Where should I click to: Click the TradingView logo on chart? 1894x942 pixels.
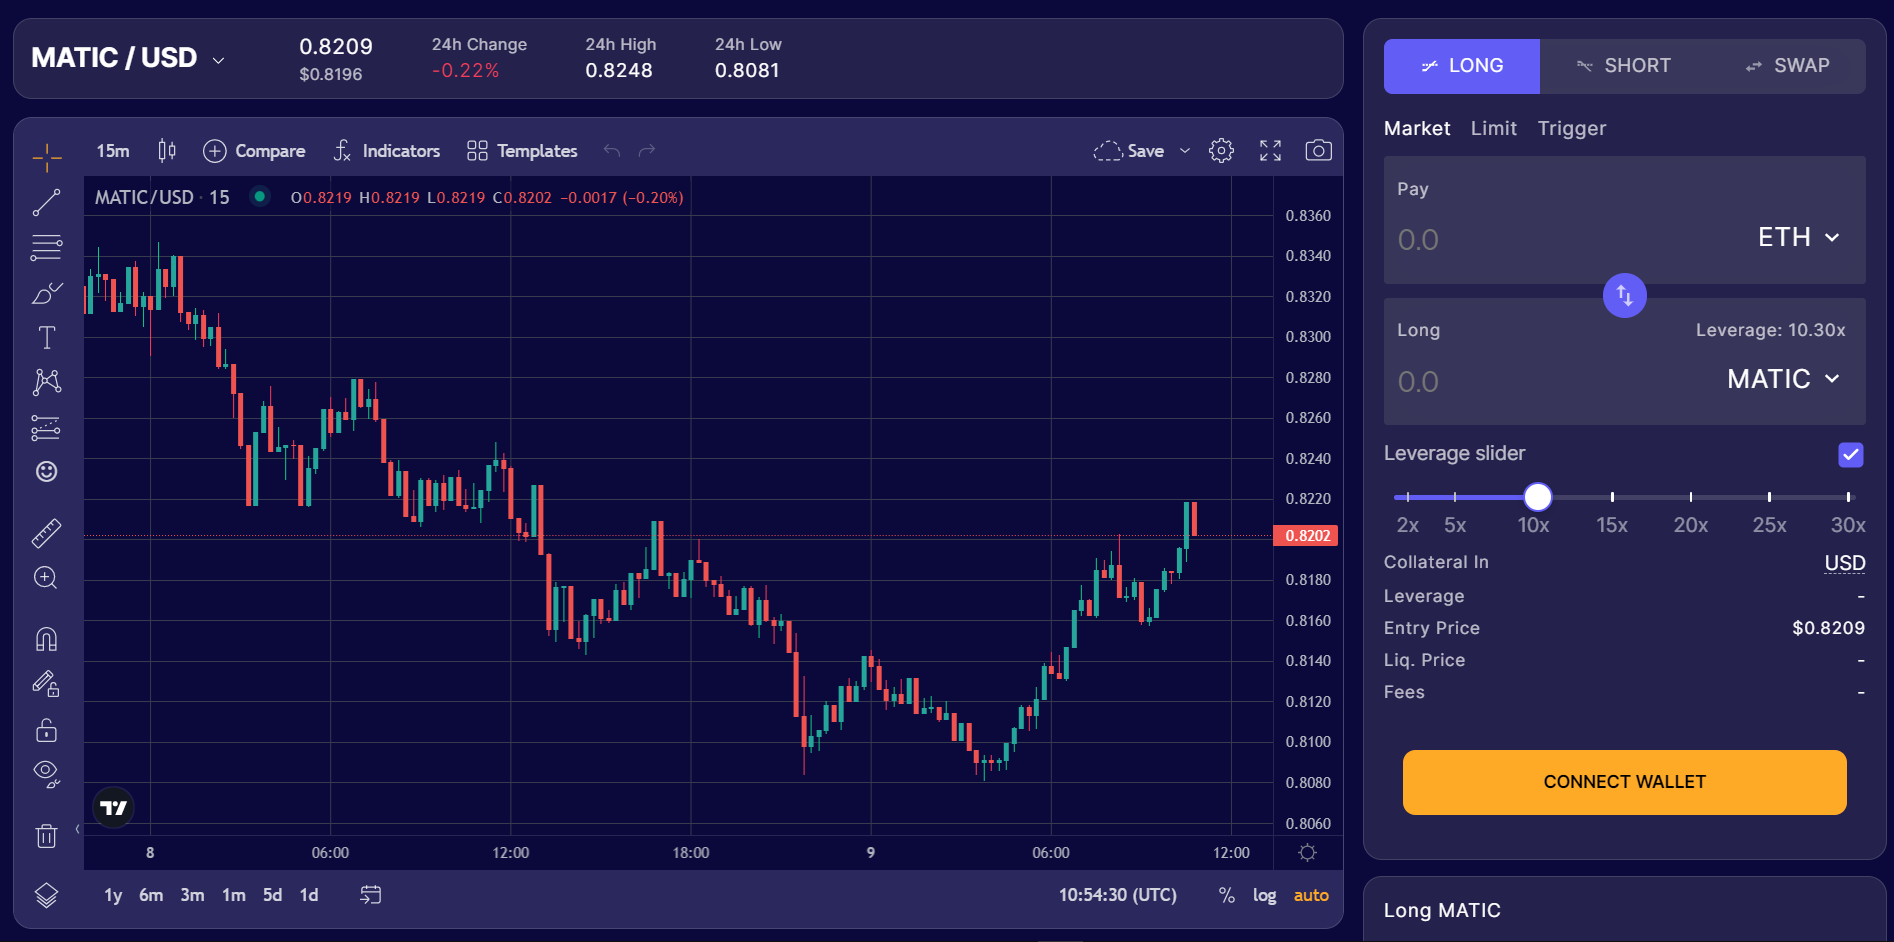pos(113,807)
